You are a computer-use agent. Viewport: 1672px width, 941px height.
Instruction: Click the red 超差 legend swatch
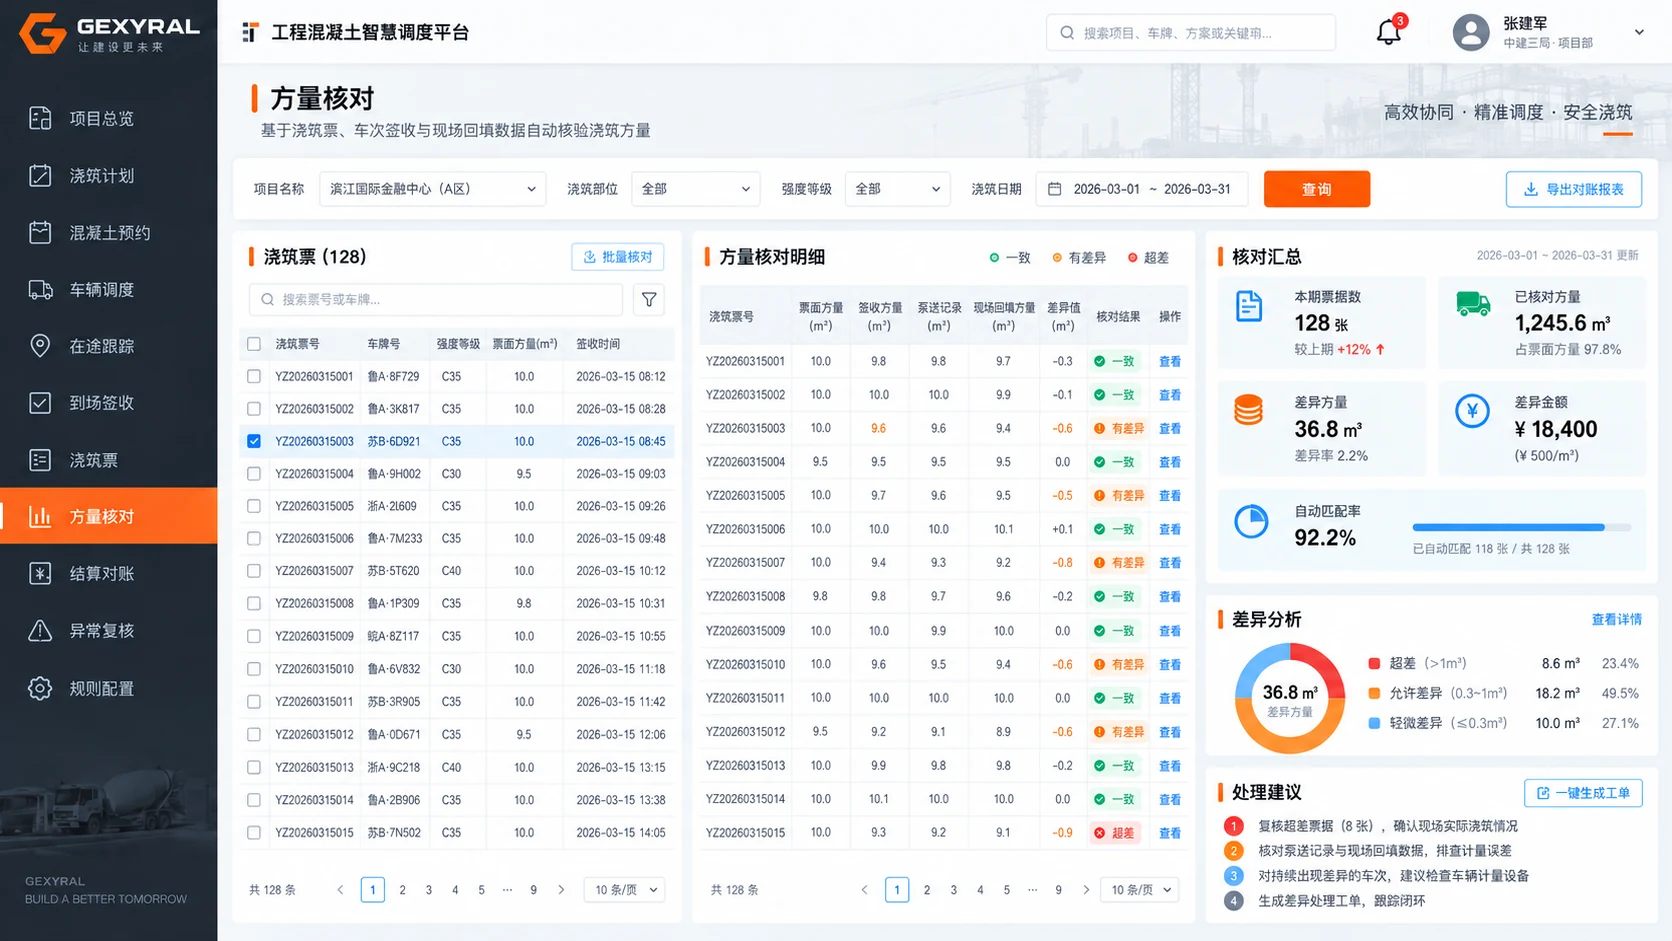click(1374, 663)
